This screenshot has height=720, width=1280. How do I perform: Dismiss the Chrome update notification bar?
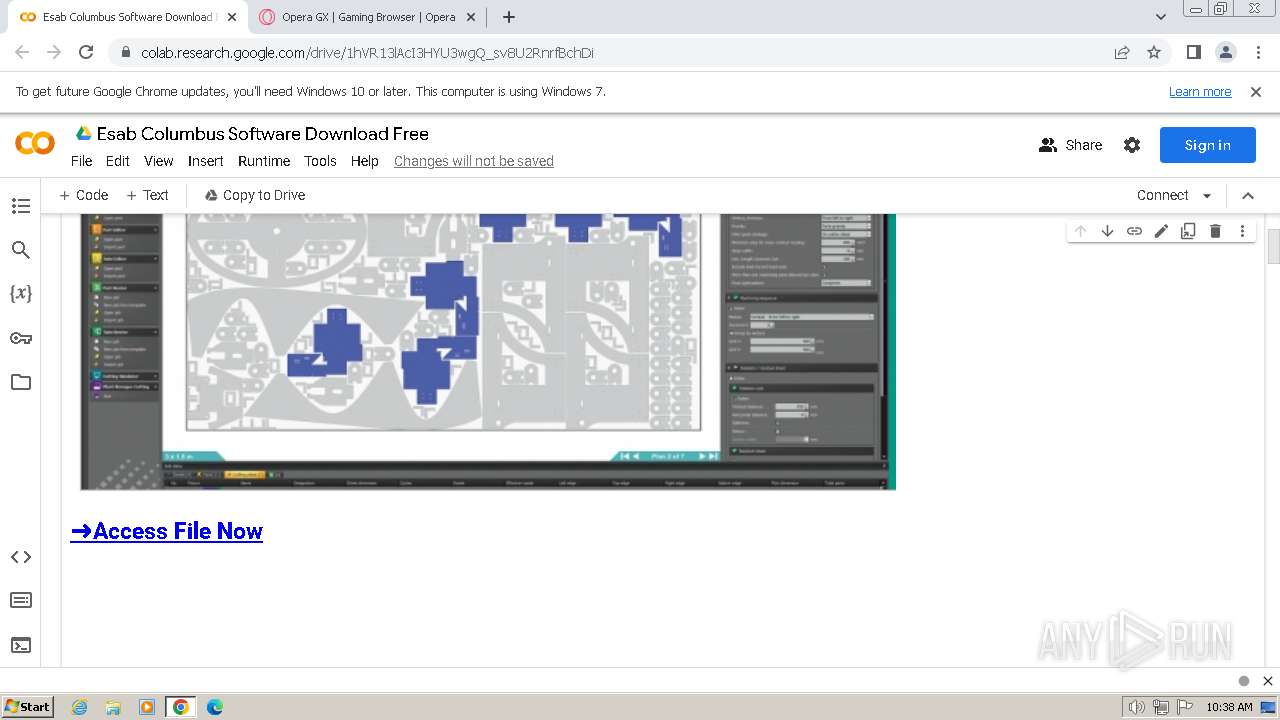1256,92
